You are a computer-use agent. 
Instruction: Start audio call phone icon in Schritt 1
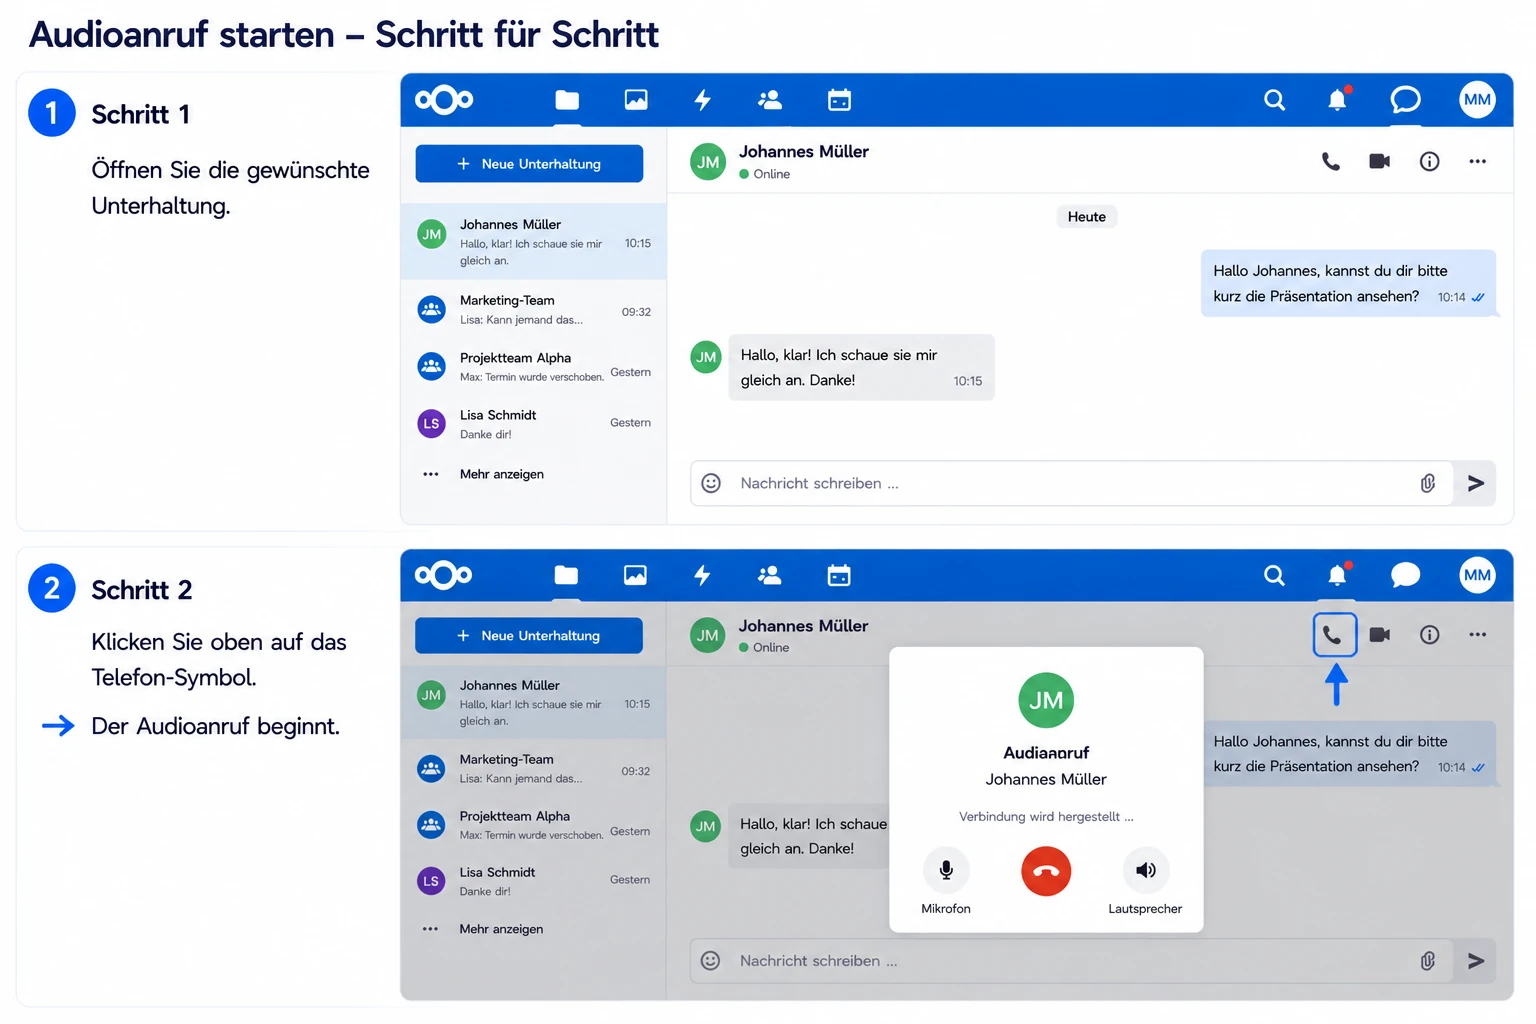pyautogui.click(x=1331, y=161)
